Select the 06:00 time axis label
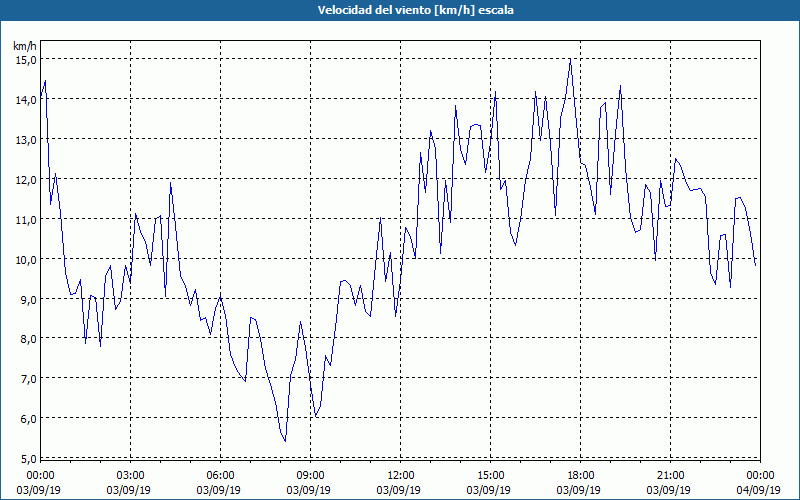 220,476
